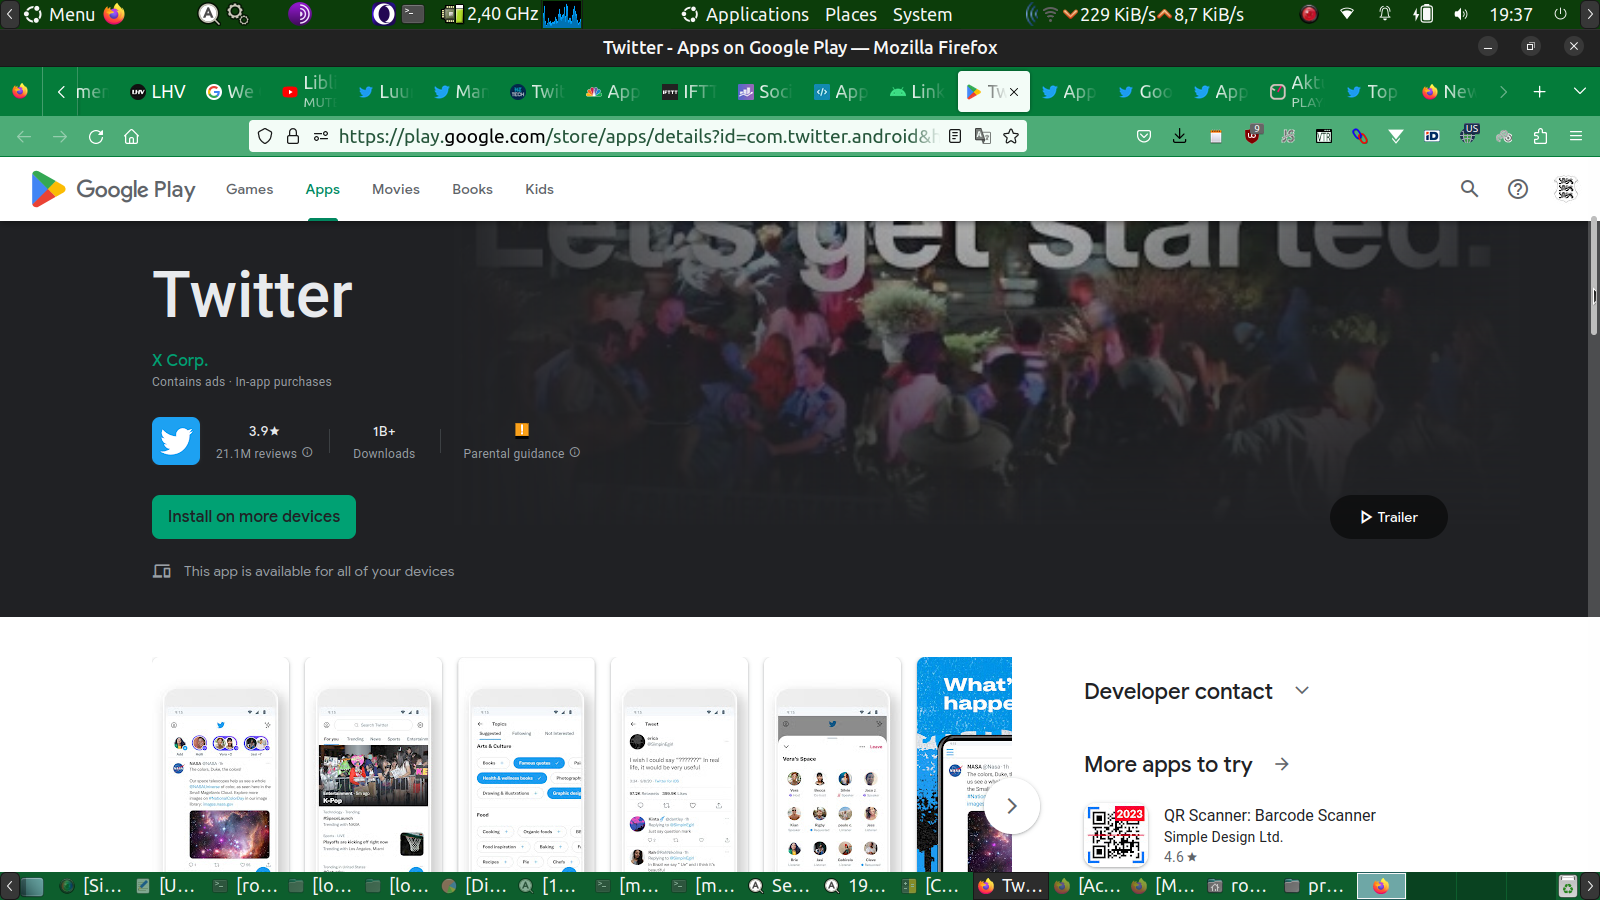
Task: Open tracking protection shield in address bar
Action: tap(265, 136)
